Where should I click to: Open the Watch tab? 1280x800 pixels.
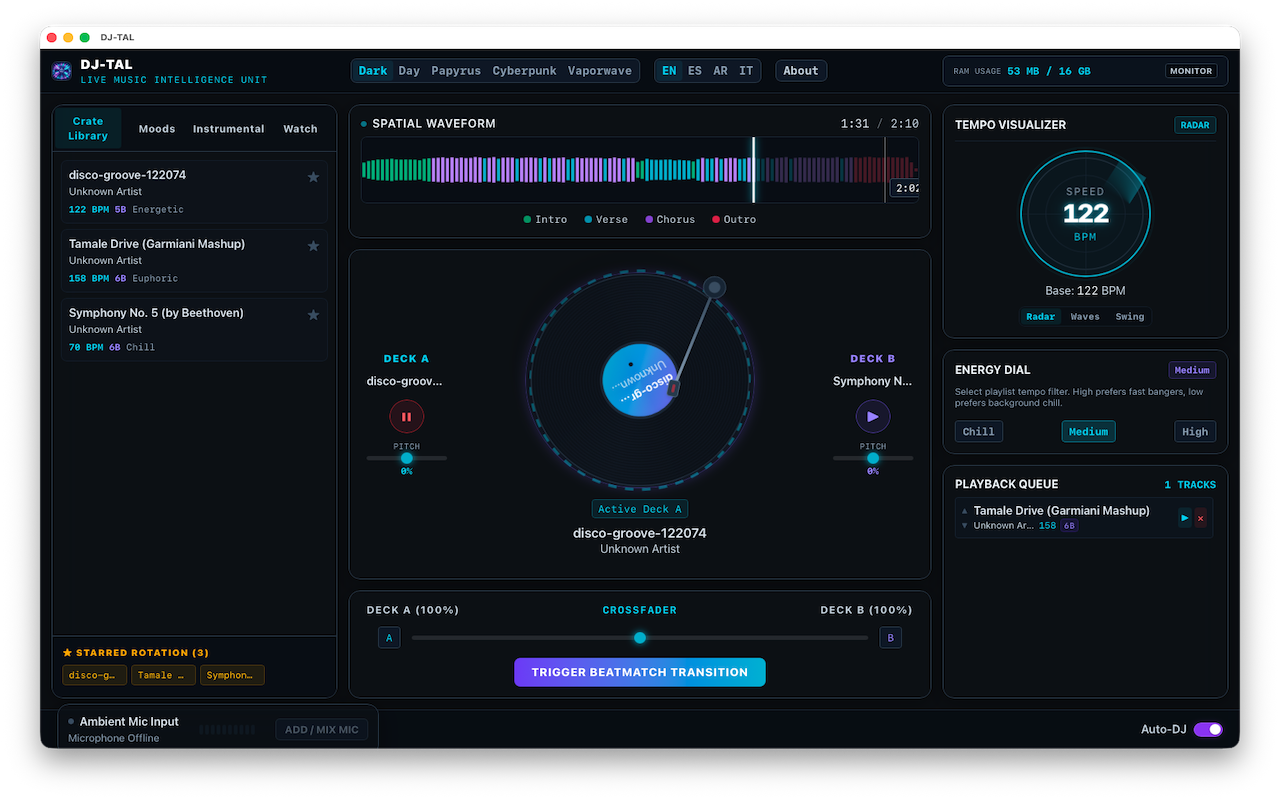pos(300,128)
